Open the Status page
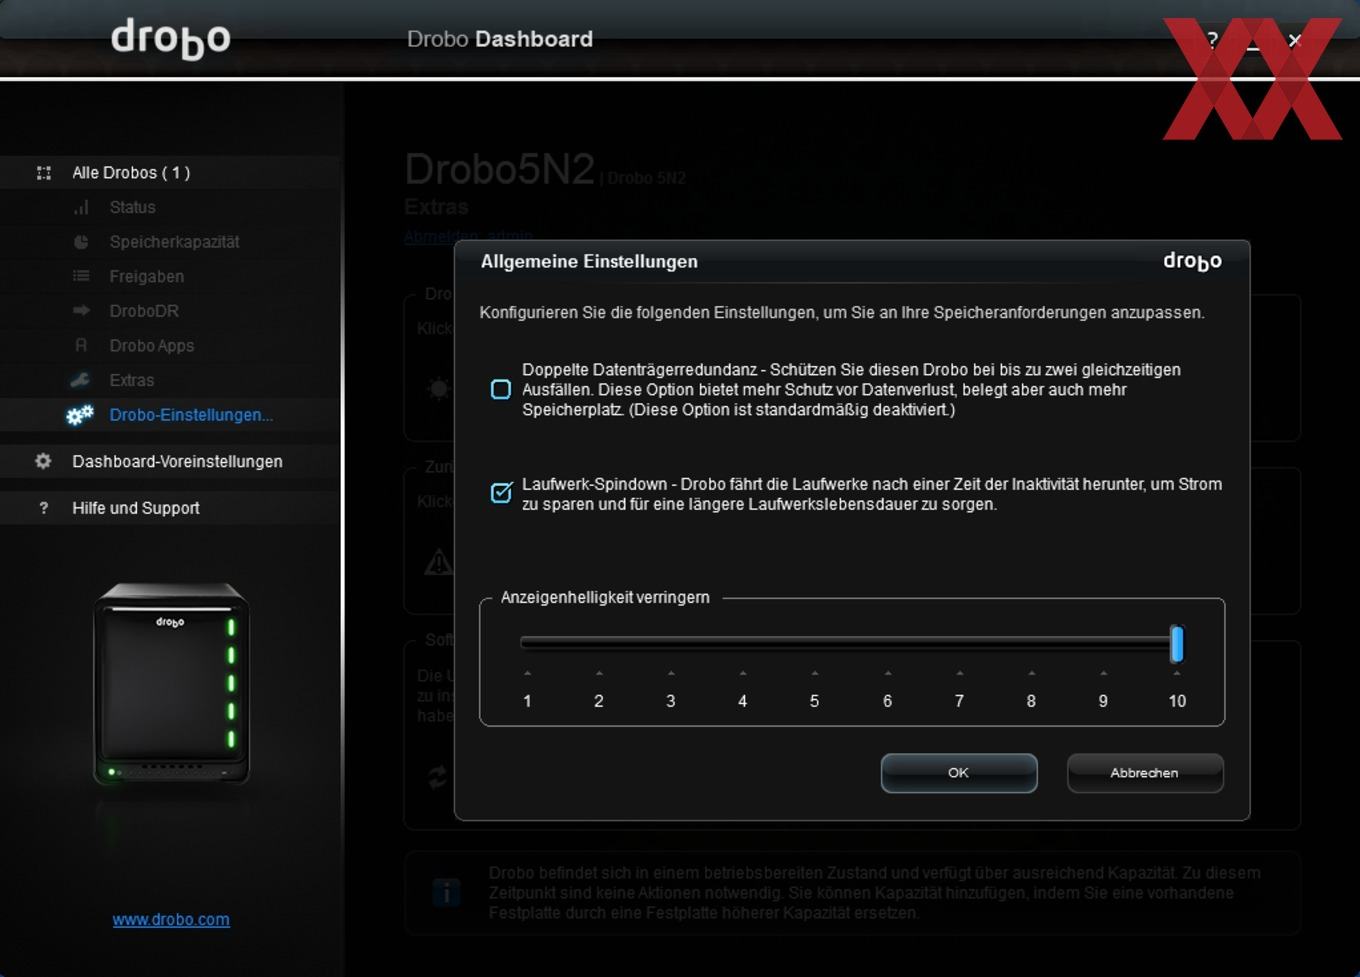 pyautogui.click(x=132, y=207)
